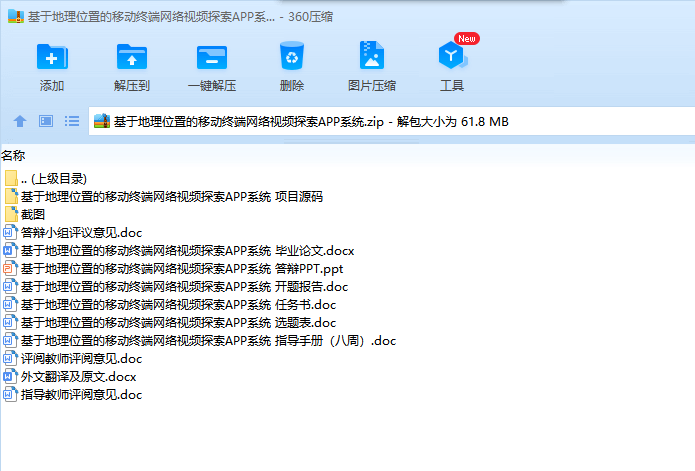
Task: Click the 解压到 toolbar label
Action: pos(132,85)
